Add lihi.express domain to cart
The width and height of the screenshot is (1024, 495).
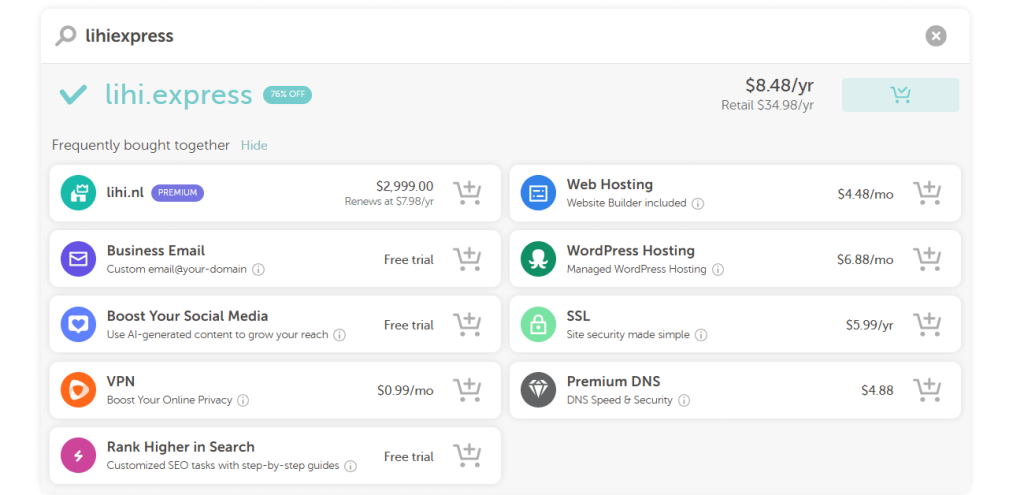(900, 95)
